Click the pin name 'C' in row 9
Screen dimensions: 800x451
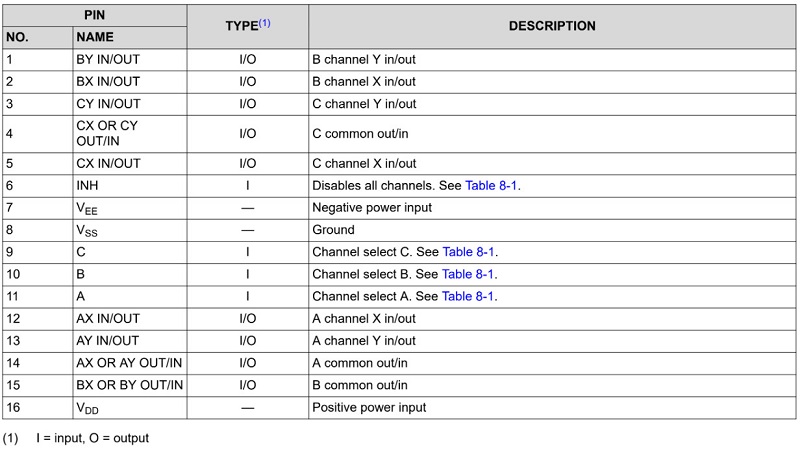[81, 252]
